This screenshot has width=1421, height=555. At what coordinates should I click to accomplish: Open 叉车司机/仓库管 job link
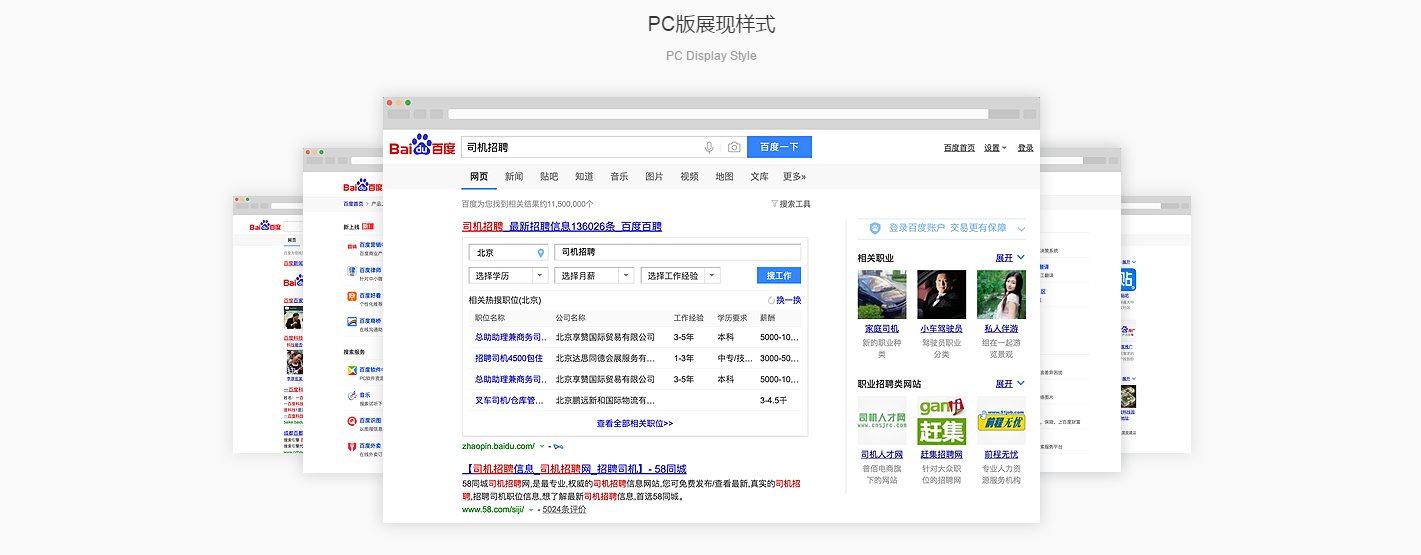pos(509,400)
